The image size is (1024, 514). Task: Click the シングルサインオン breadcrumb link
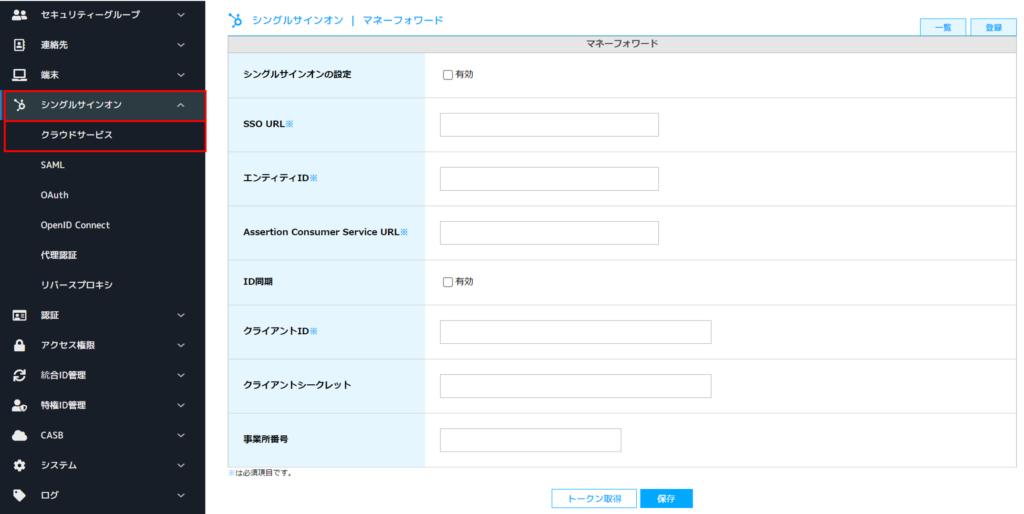pyautogui.click(x=297, y=20)
